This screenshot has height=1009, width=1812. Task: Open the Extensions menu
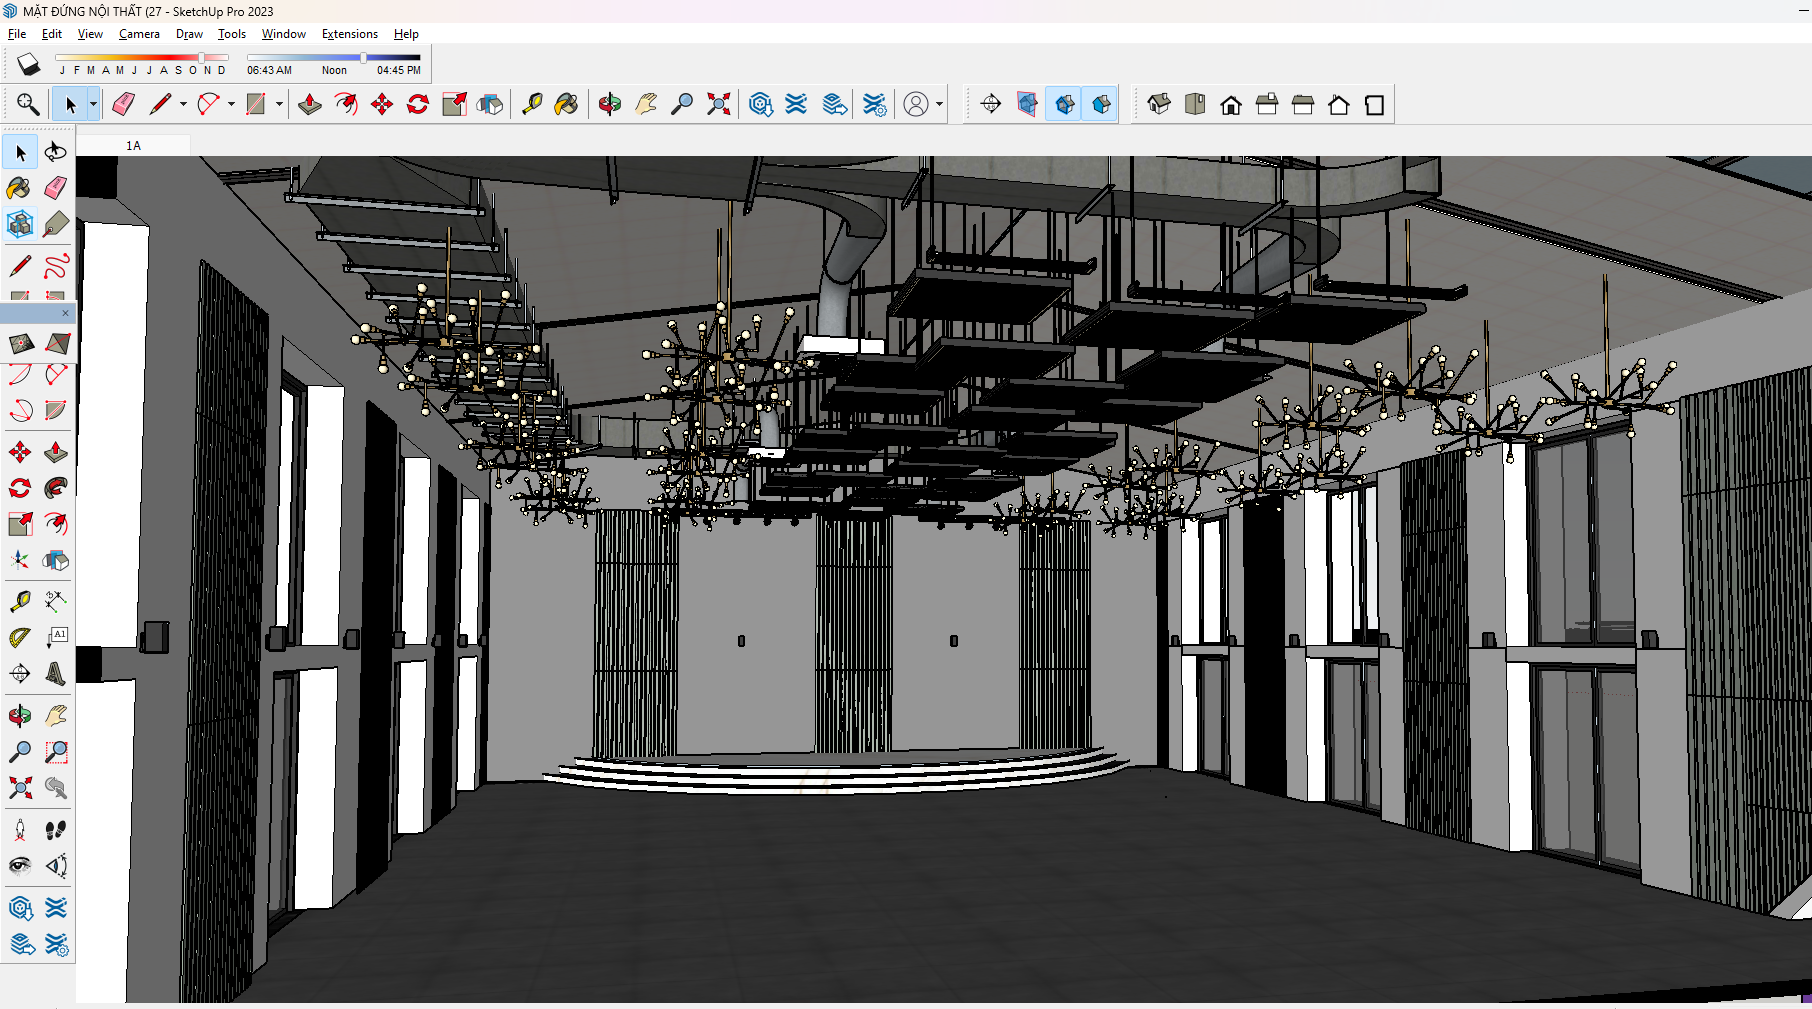[350, 34]
